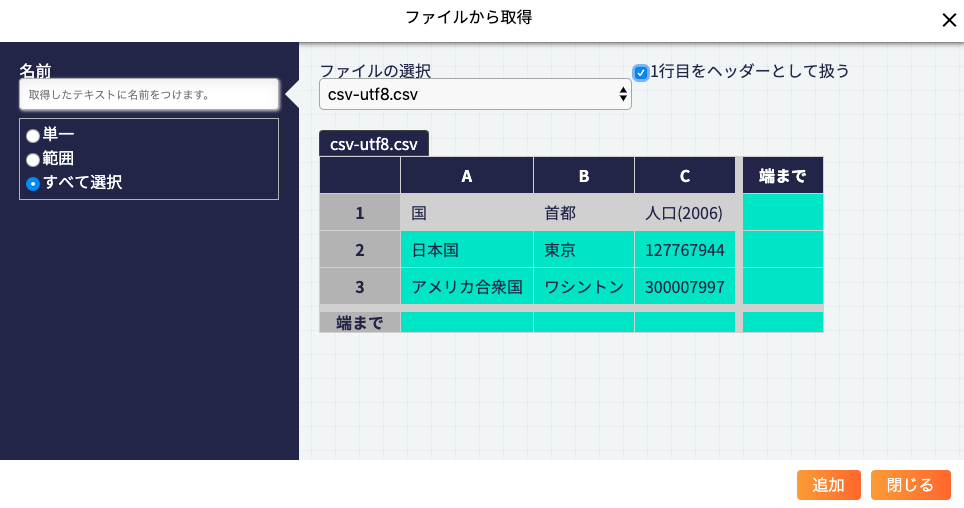Click the cell 東京

584,250
